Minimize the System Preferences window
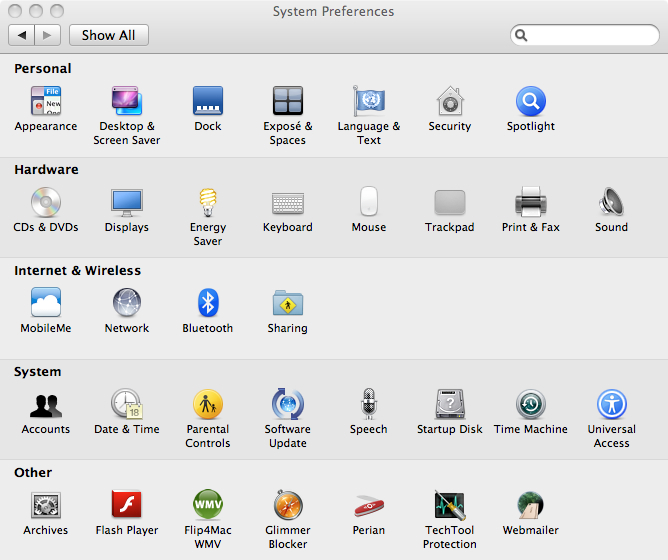Screen dimensions: 668x560 pyautogui.click(x=36, y=11)
